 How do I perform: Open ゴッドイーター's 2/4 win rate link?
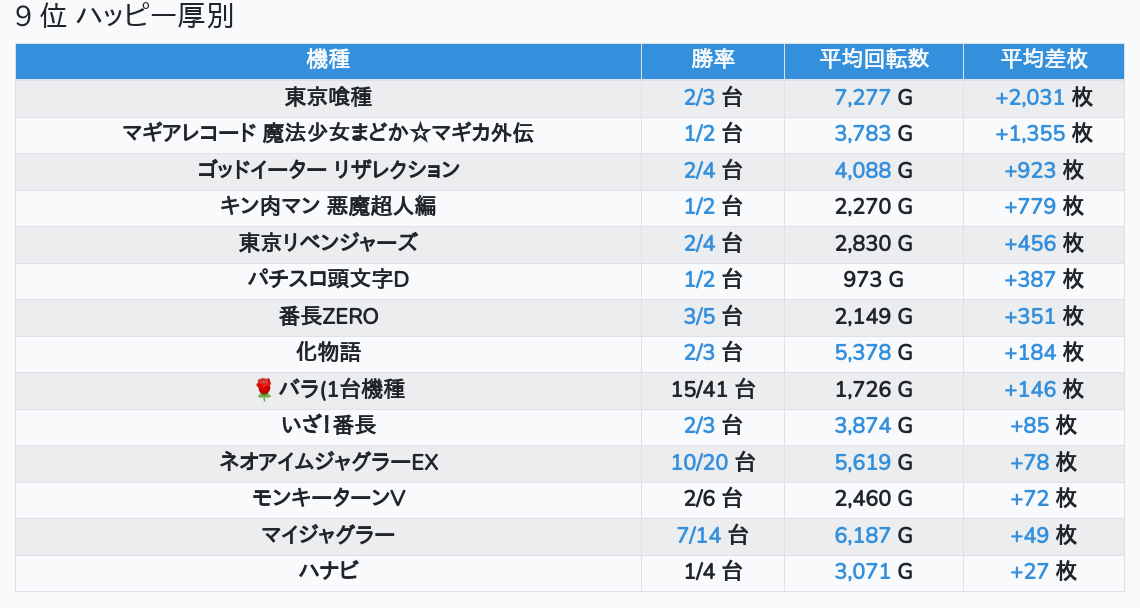tap(700, 170)
